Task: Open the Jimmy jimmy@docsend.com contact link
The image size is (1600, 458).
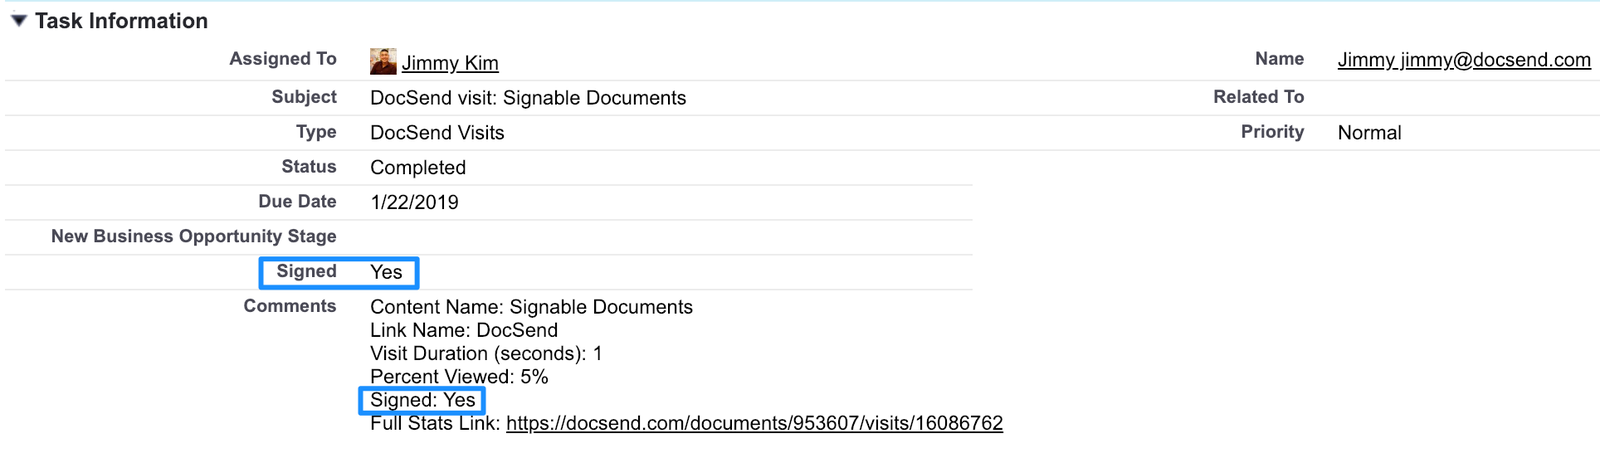Action: point(1464,60)
